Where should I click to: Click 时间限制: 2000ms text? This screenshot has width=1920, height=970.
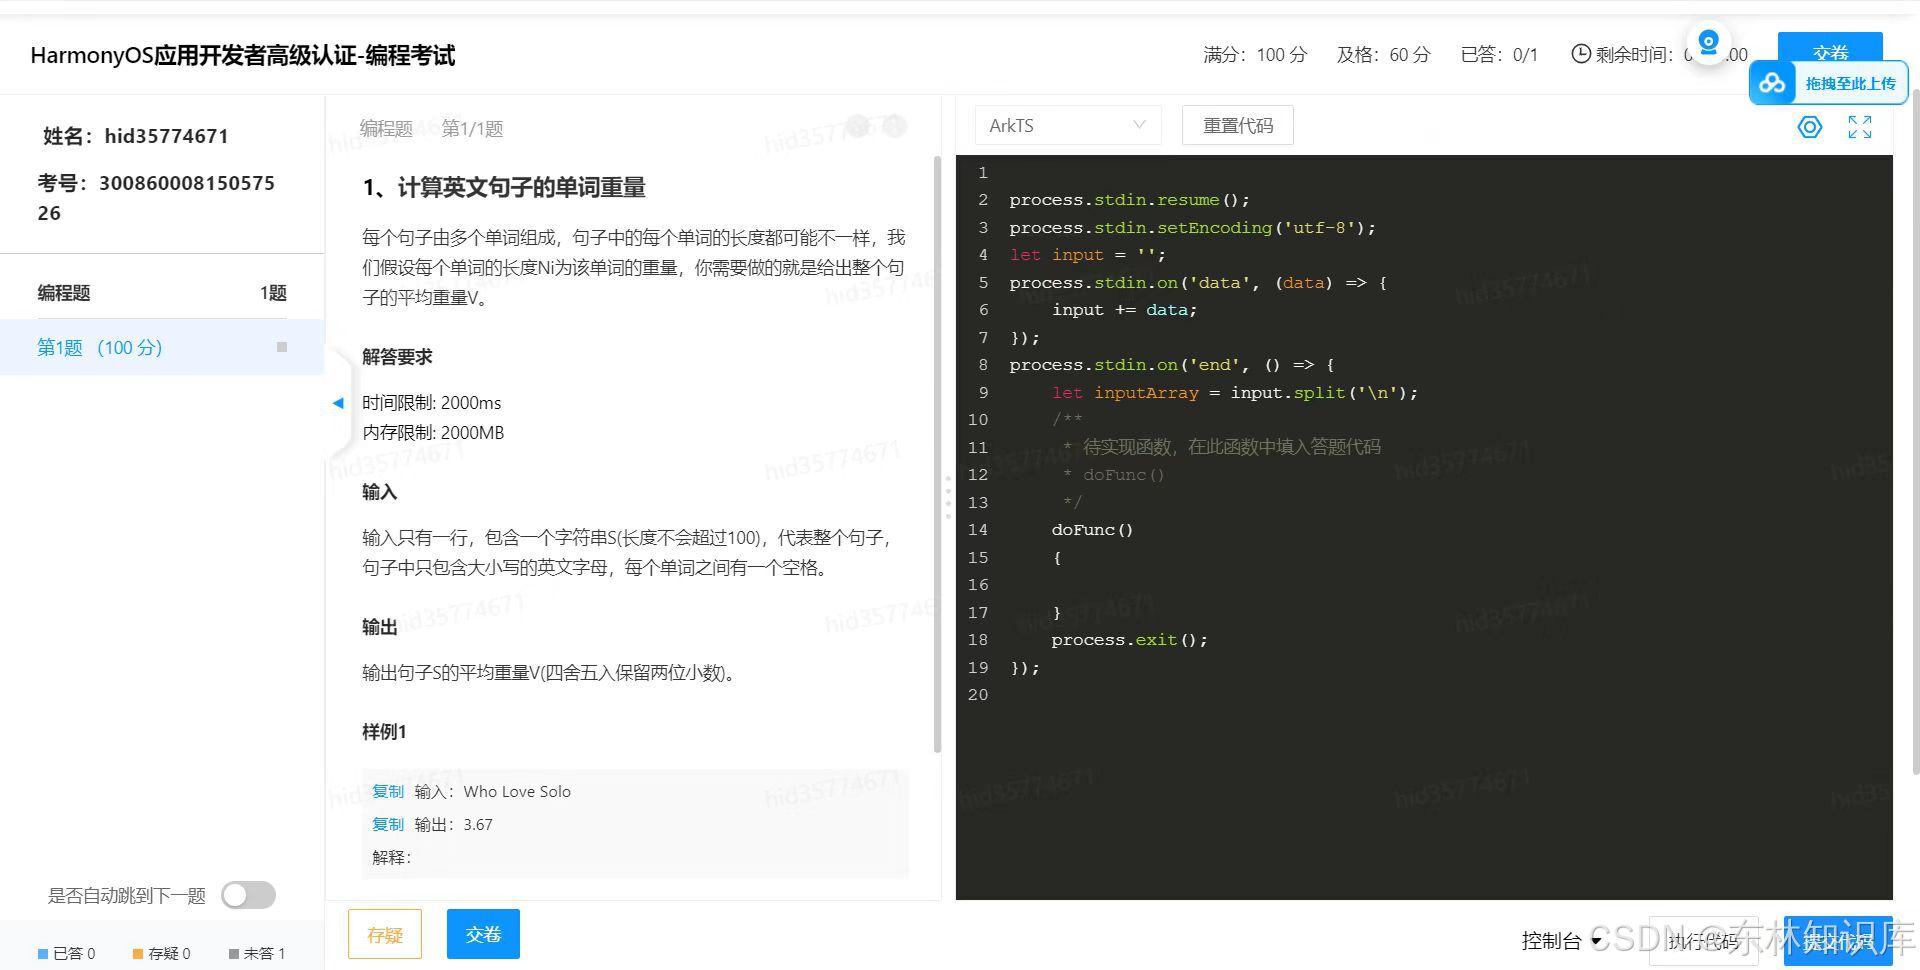pyautogui.click(x=431, y=403)
